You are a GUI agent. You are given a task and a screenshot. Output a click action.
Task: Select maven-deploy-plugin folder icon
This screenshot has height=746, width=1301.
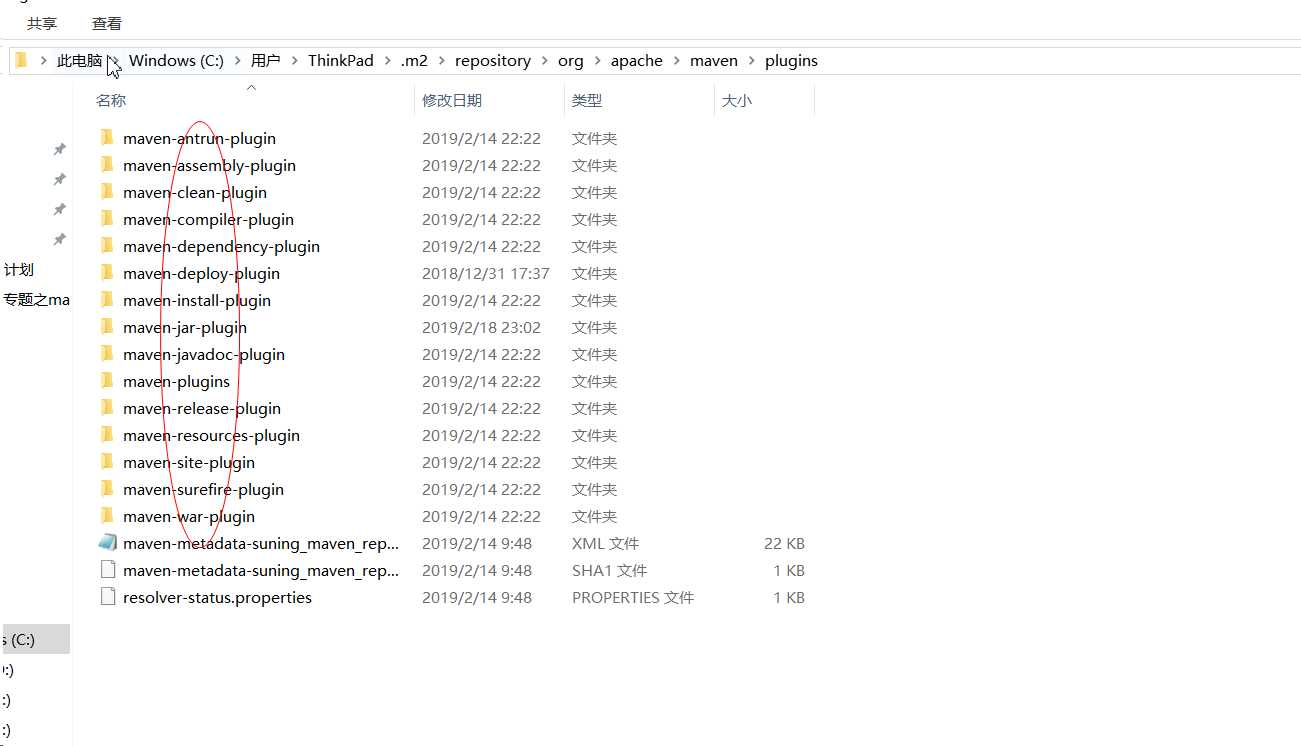[x=108, y=273]
